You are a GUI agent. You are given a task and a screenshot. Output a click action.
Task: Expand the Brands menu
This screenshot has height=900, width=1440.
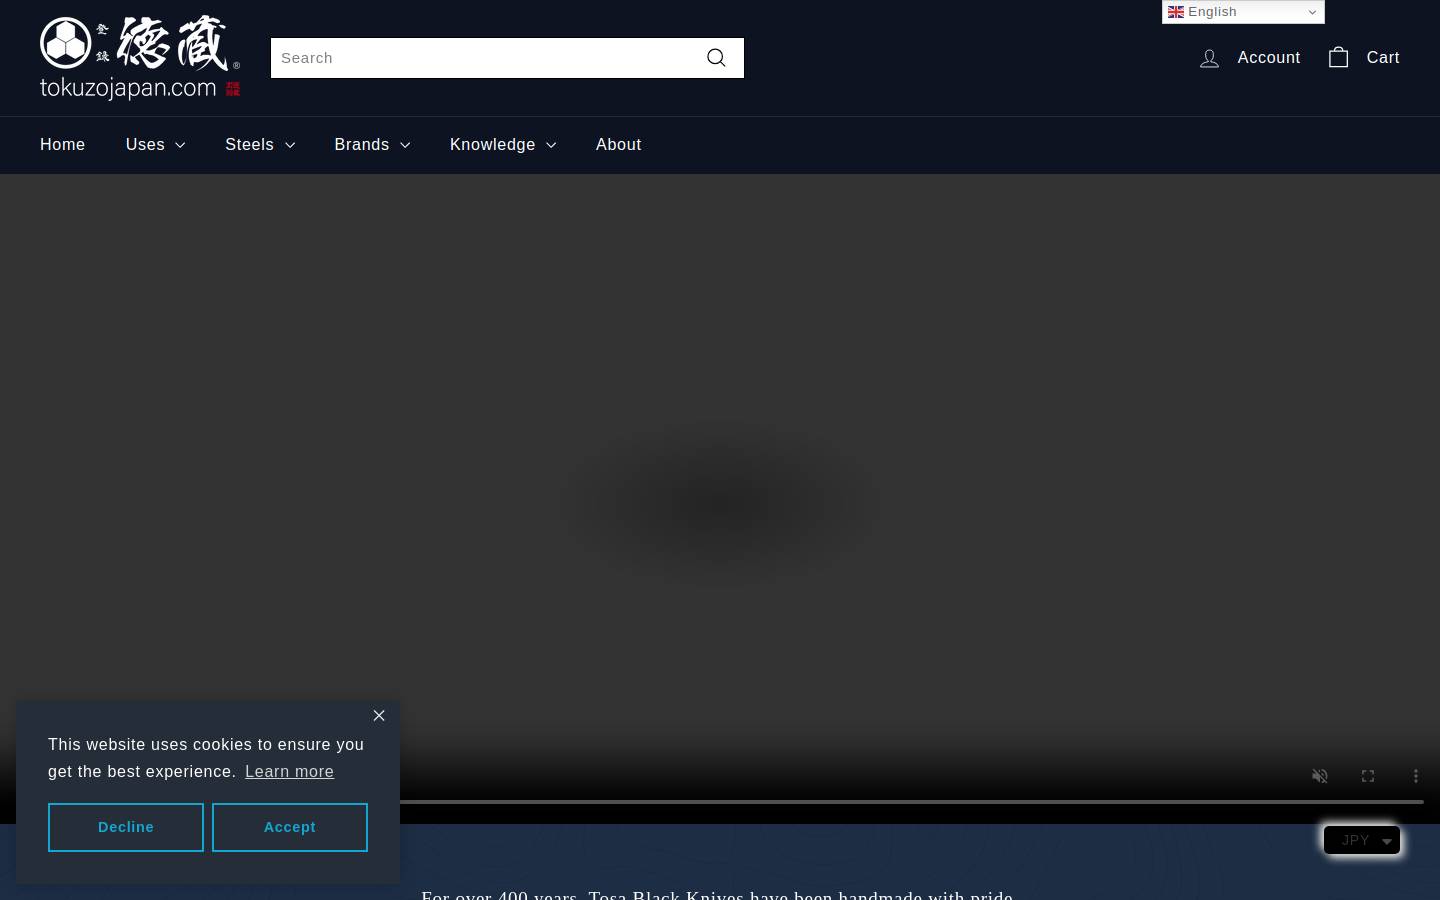(372, 145)
